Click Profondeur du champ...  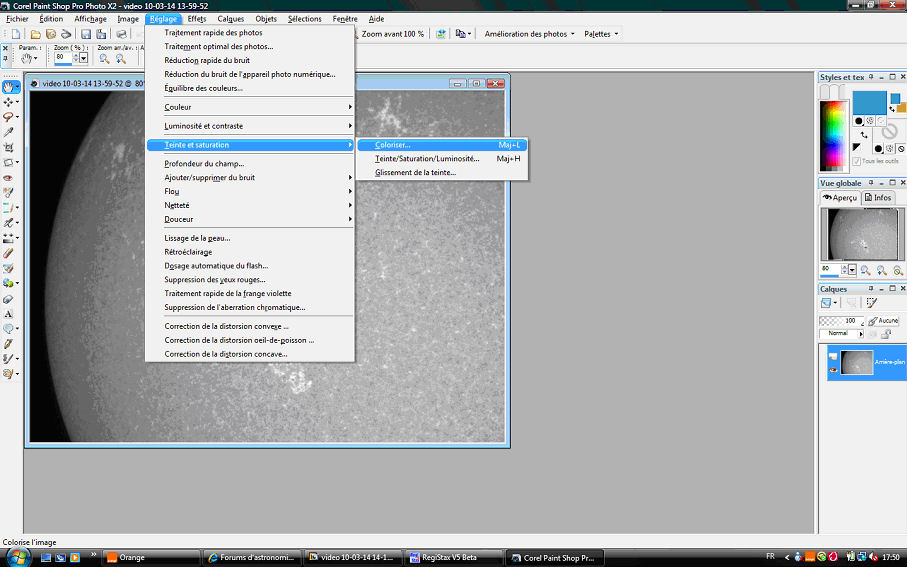(204, 164)
